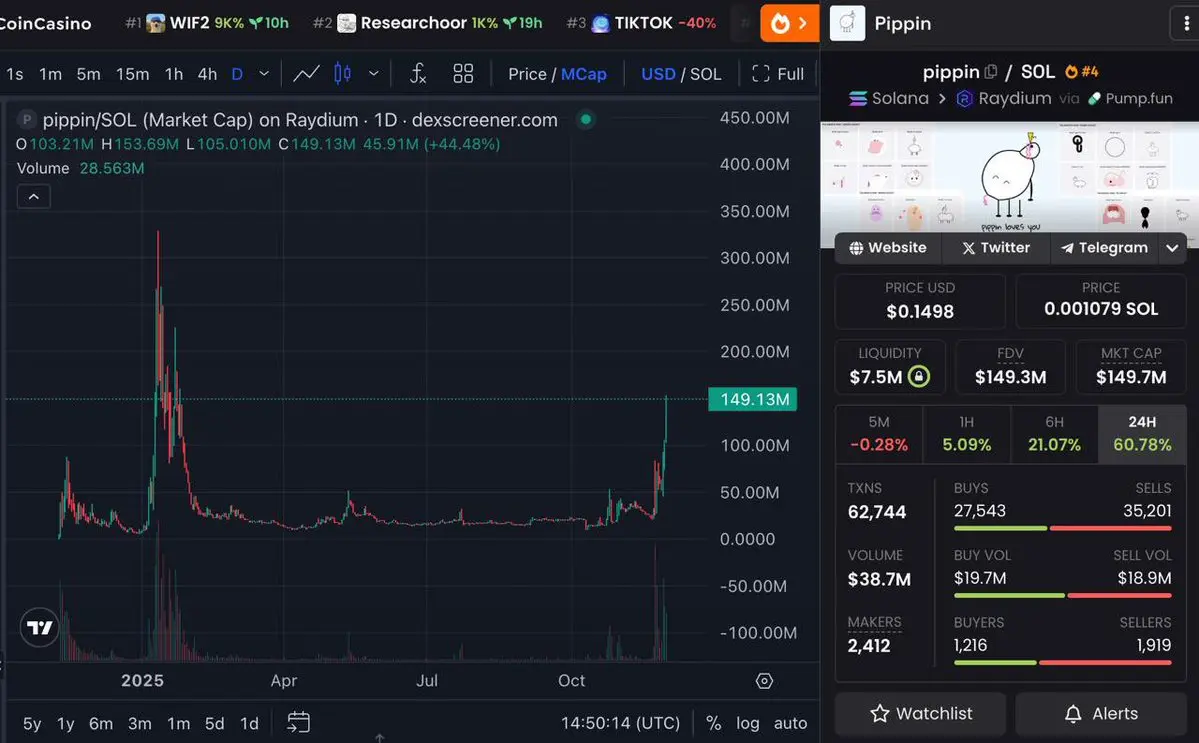Viewport: 1199px width, 743px height.
Task: Click the Pump.fun label
Action: 1130,99
